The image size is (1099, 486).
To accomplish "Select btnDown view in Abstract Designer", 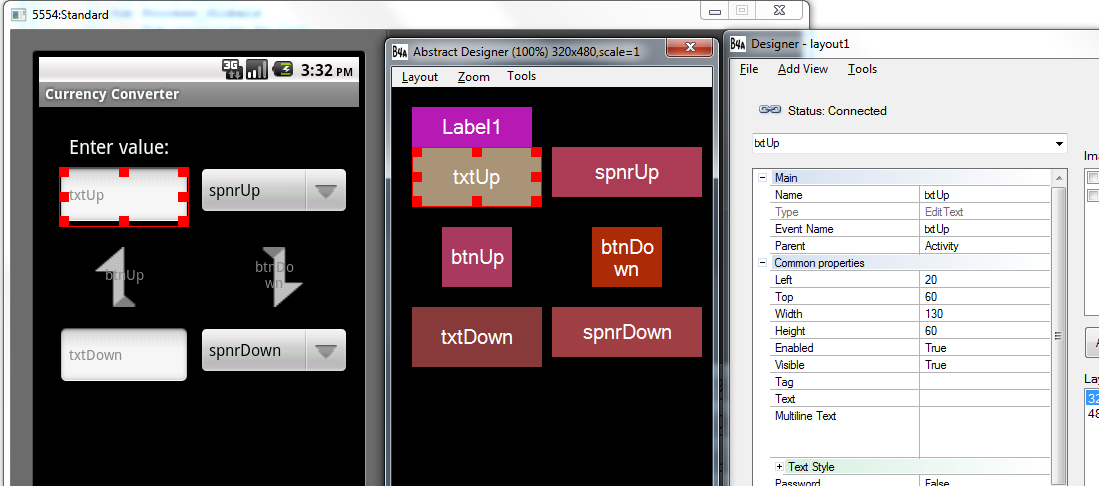I will tap(627, 257).
